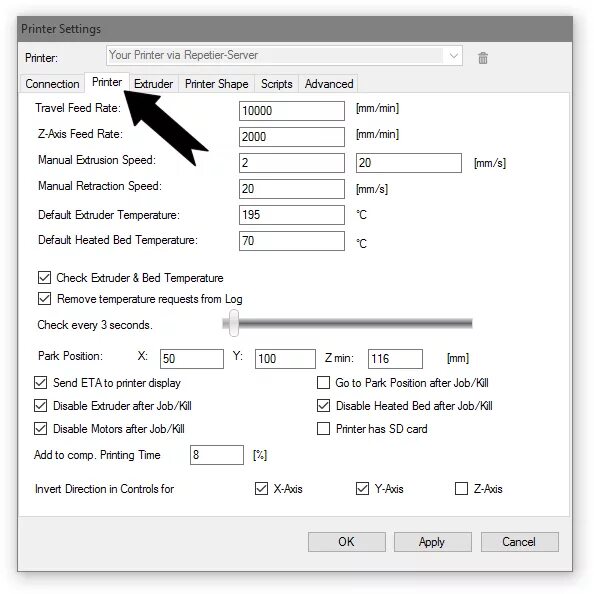Screen dimensions: 594x594
Task: Open the Printer selection dropdown
Action: (x=284, y=55)
